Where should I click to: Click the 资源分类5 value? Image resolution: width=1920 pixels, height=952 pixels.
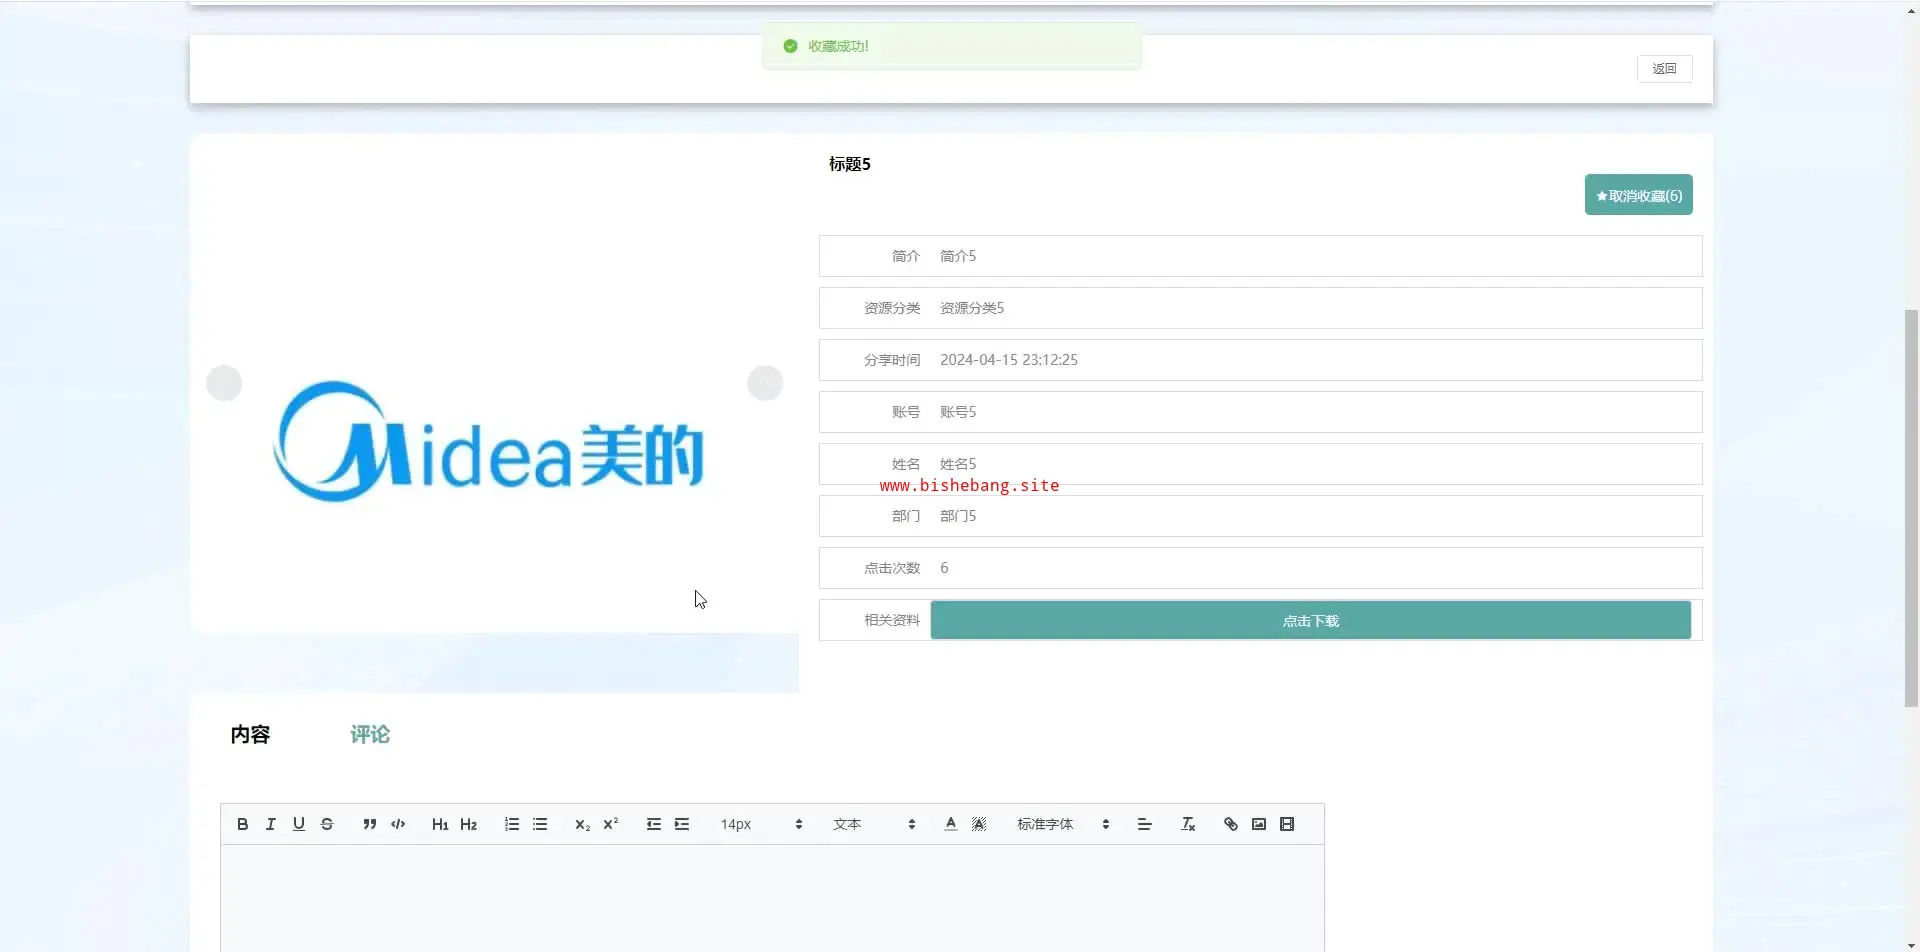[972, 308]
